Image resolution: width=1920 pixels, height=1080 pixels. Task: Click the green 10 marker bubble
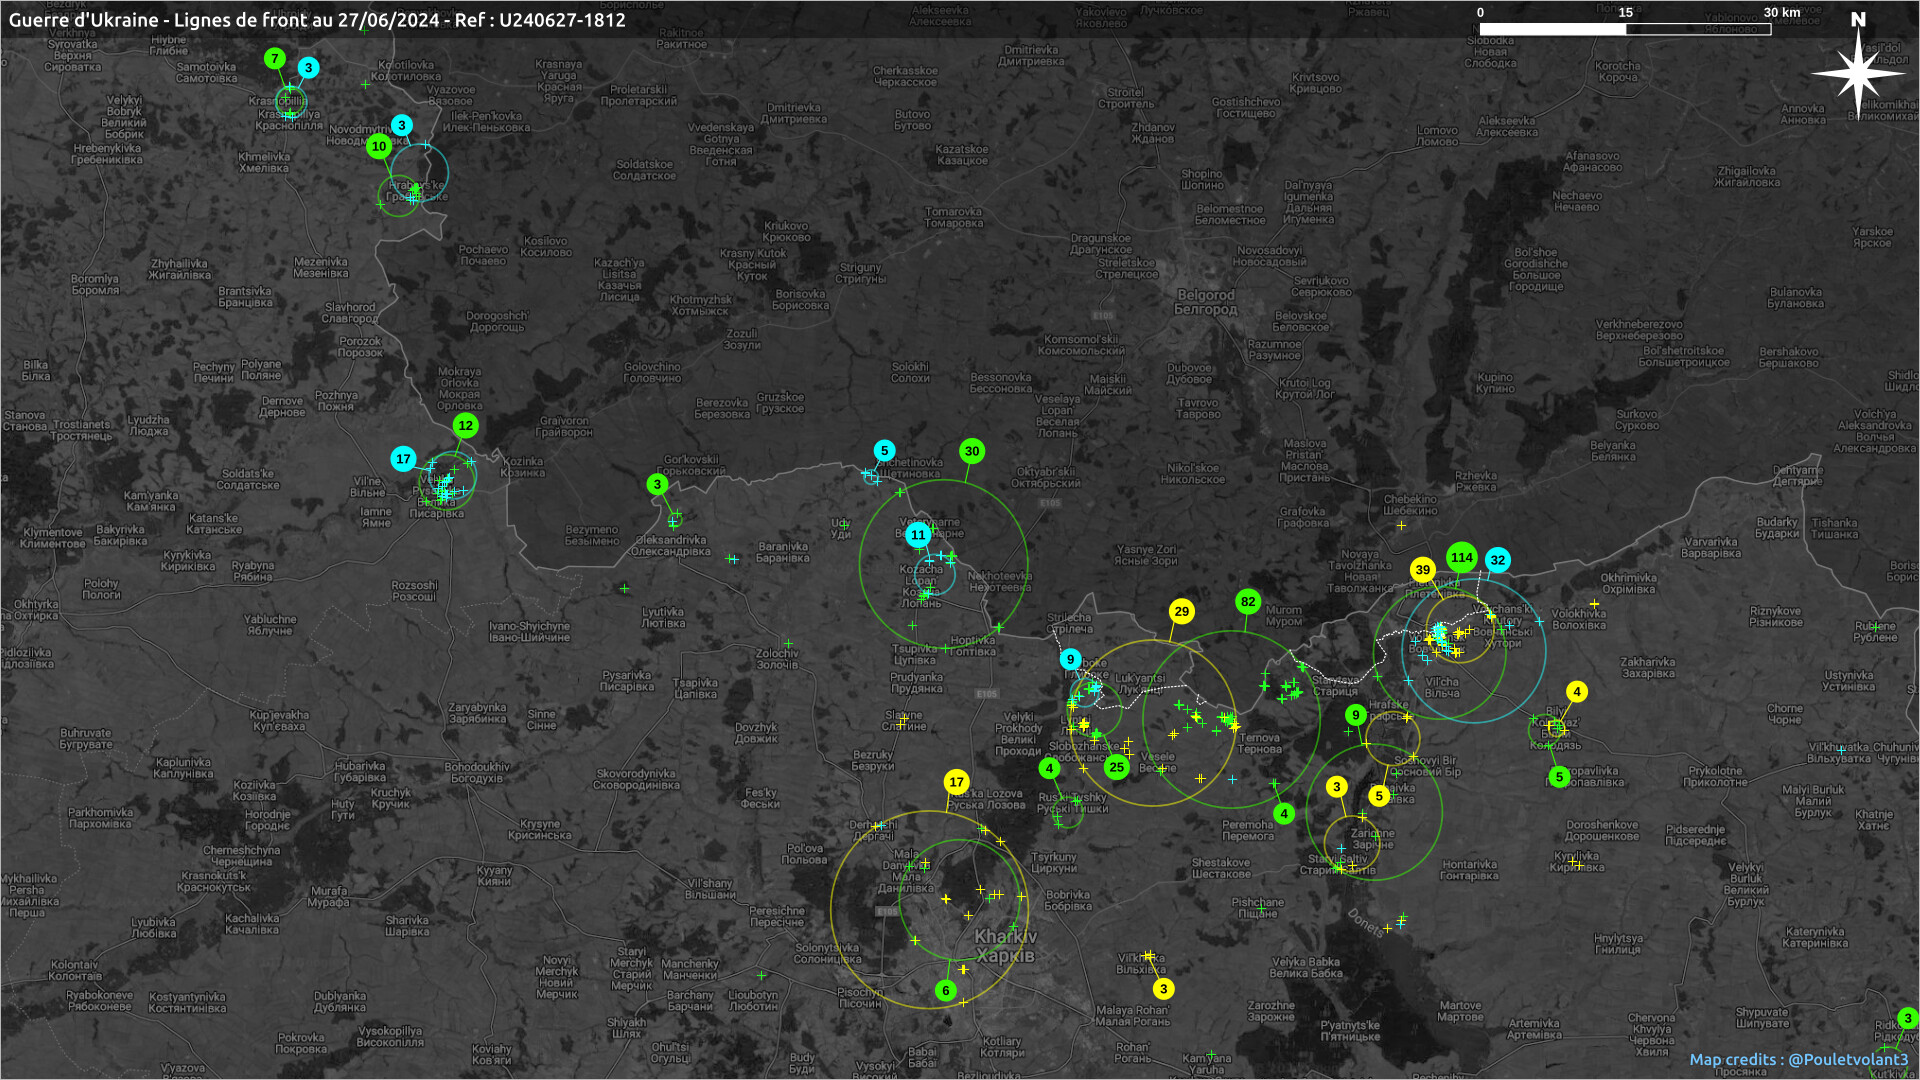click(378, 147)
